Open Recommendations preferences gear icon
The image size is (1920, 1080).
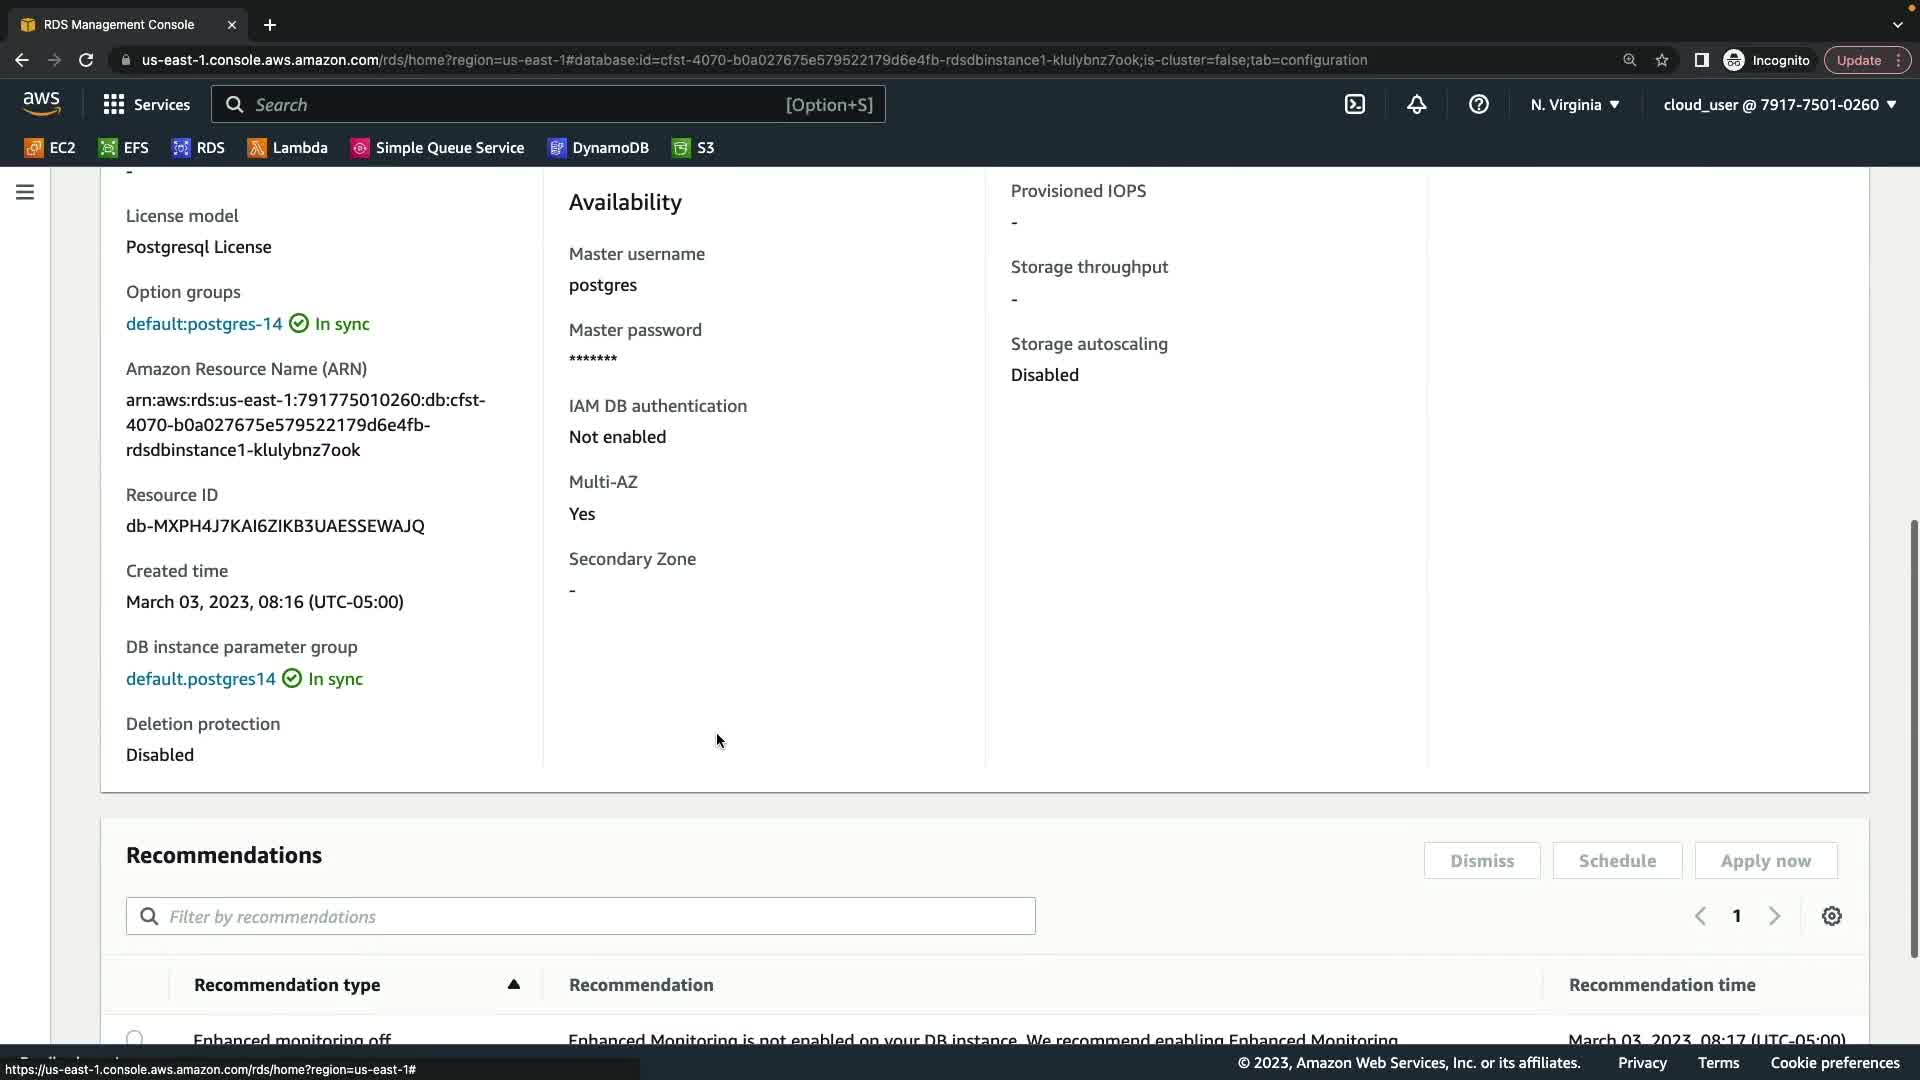coord(1831,916)
